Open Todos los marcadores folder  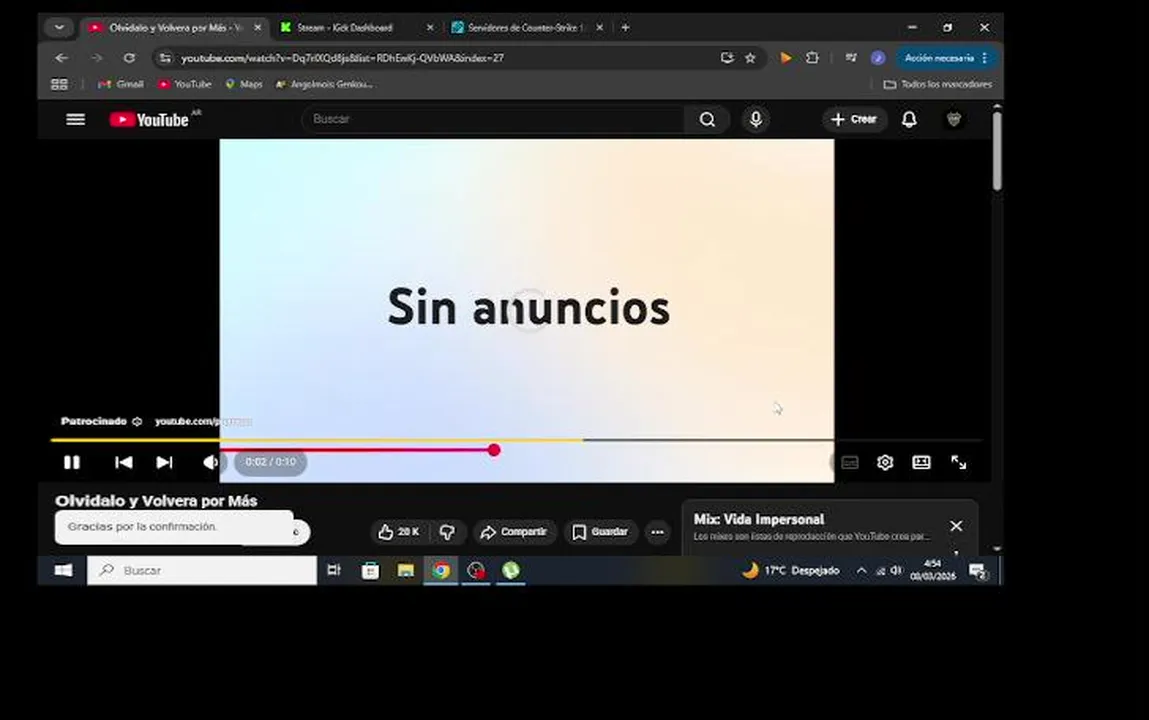[x=937, y=84]
